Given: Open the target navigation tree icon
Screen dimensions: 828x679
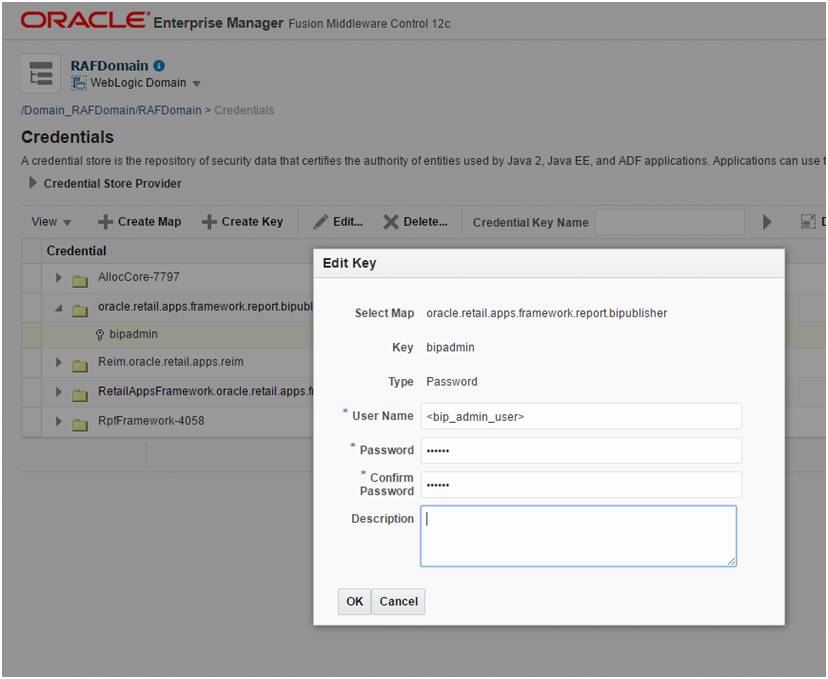Looking at the screenshot, I should tap(41, 73).
